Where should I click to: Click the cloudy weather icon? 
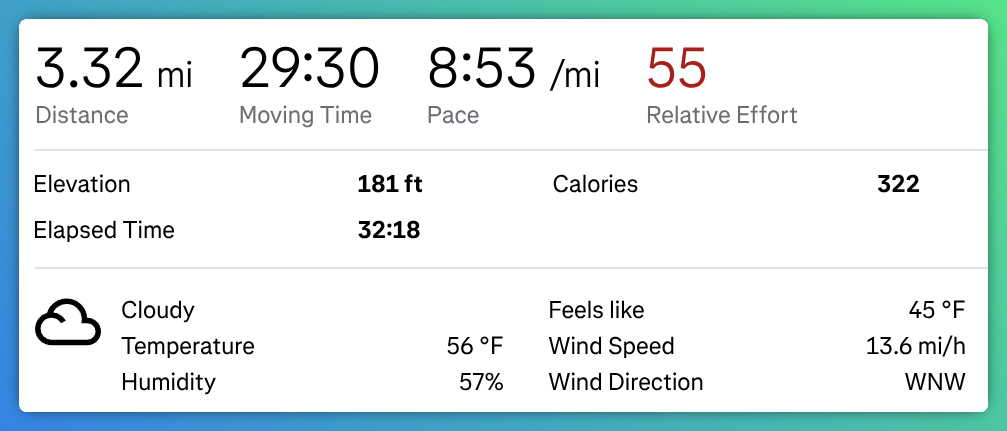[x=67, y=322]
